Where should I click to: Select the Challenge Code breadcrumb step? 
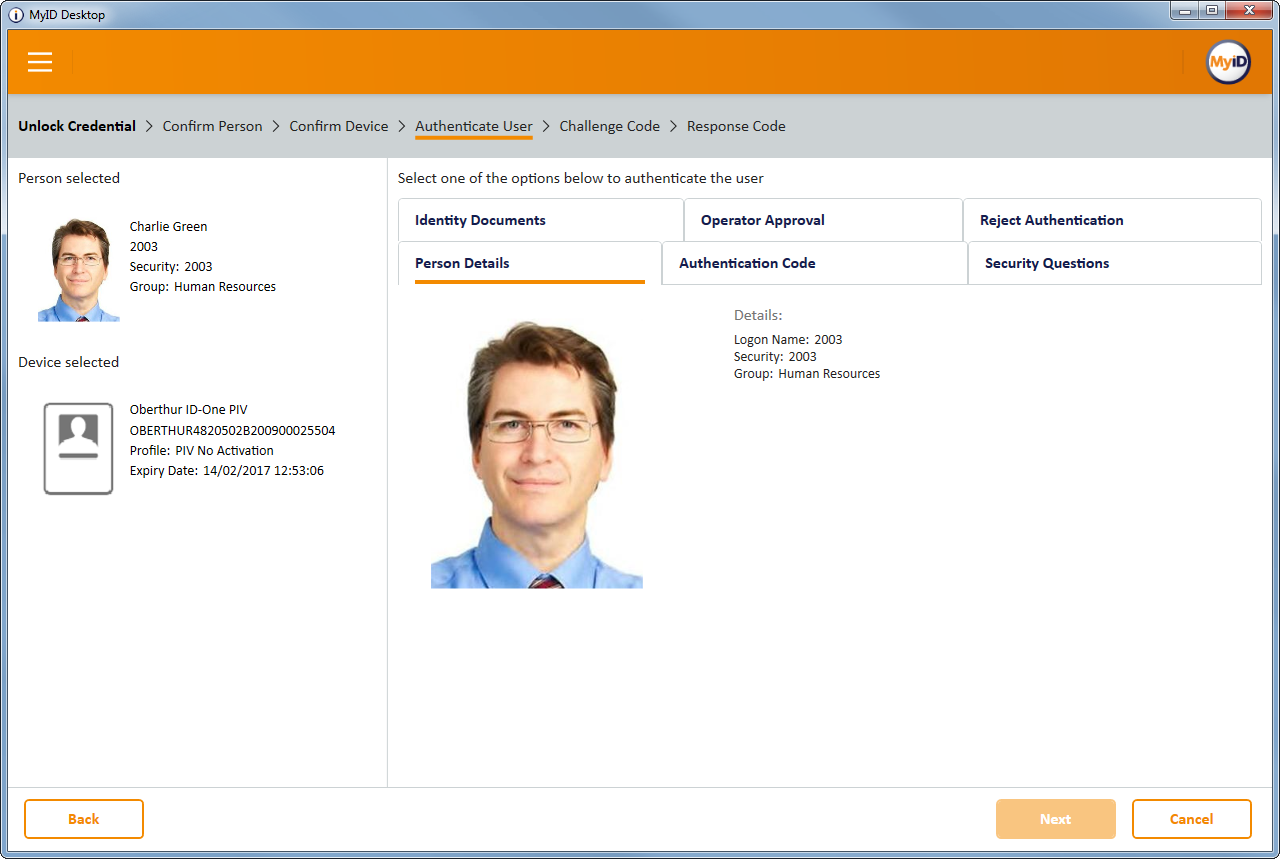click(609, 126)
